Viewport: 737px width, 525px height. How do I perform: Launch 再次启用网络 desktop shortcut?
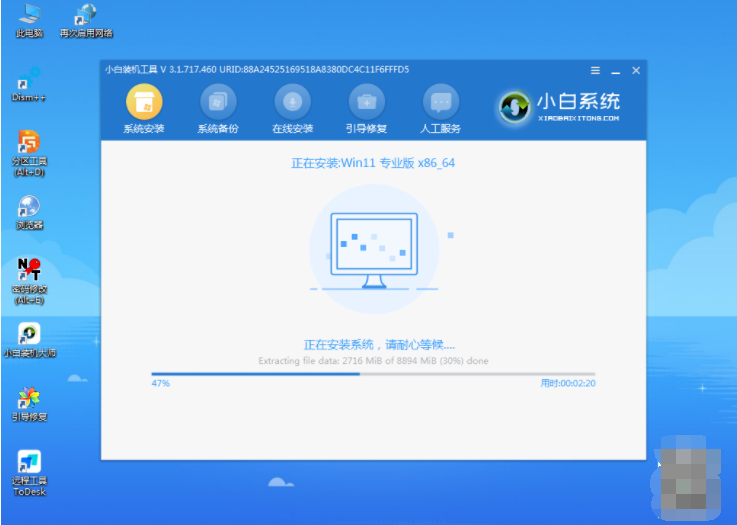pyautogui.click(x=86, y=21)
